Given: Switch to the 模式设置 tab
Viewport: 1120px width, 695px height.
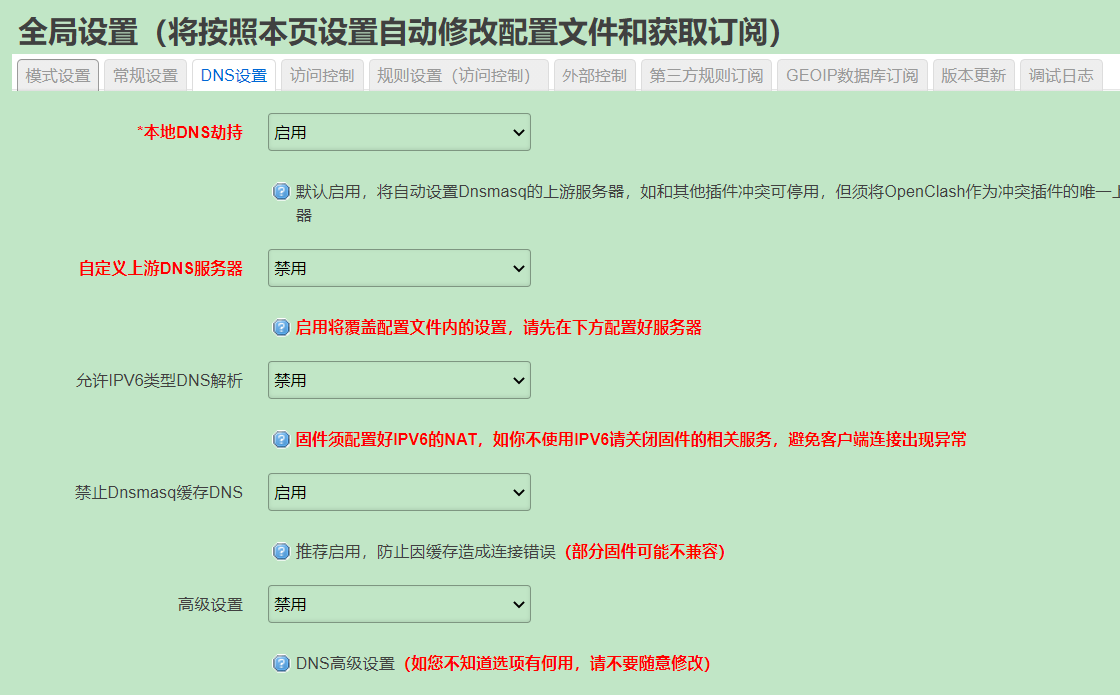Looking at the screenshot, I should pos(56,74).
